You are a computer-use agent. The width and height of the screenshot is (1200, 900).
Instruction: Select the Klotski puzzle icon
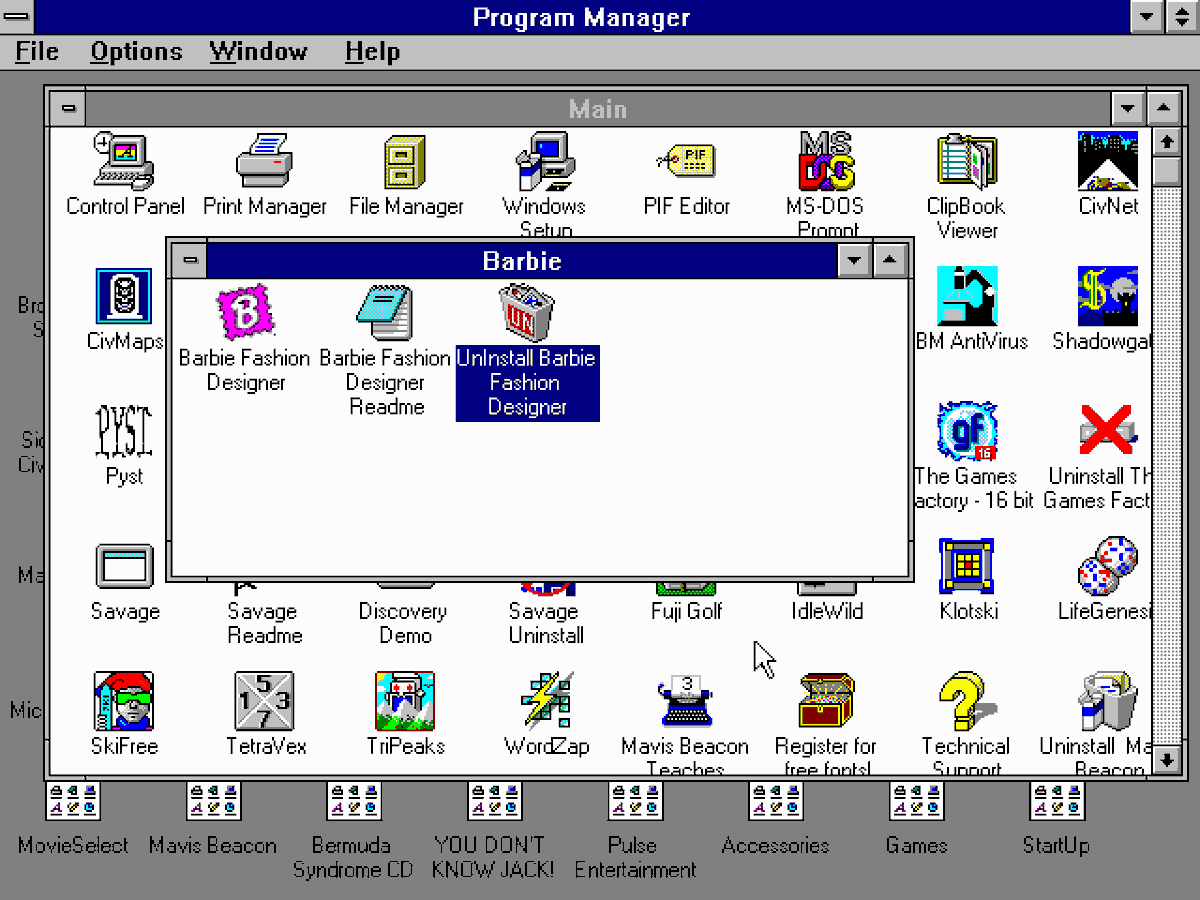967,566
